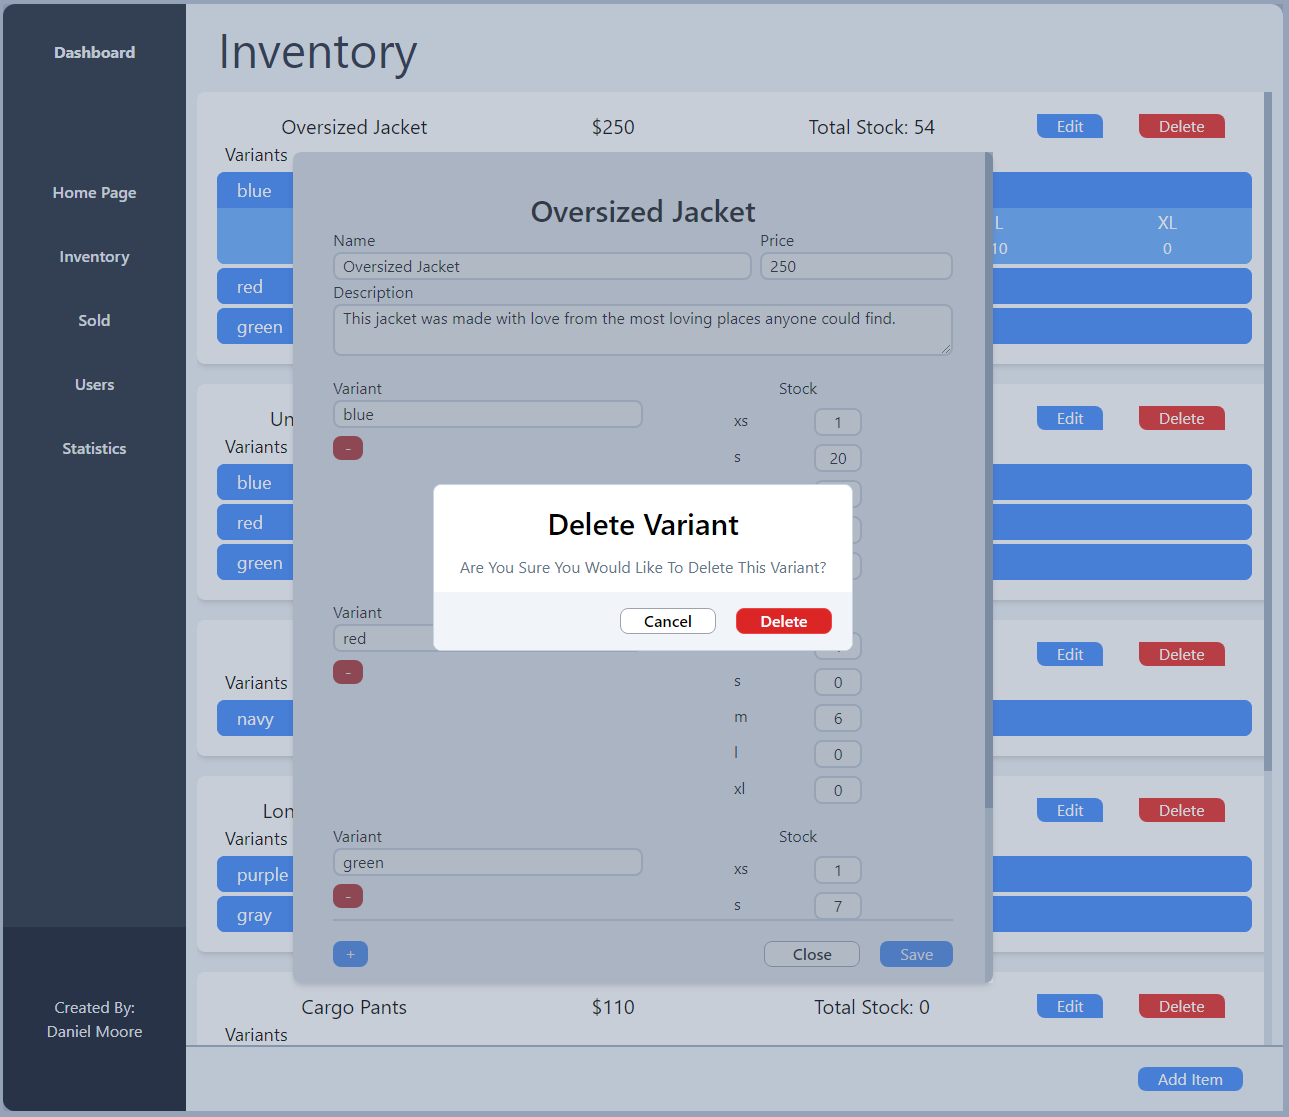Click the $110 price of Cargo Pants
The image size is (1289, 1117).
point(613,1007)
